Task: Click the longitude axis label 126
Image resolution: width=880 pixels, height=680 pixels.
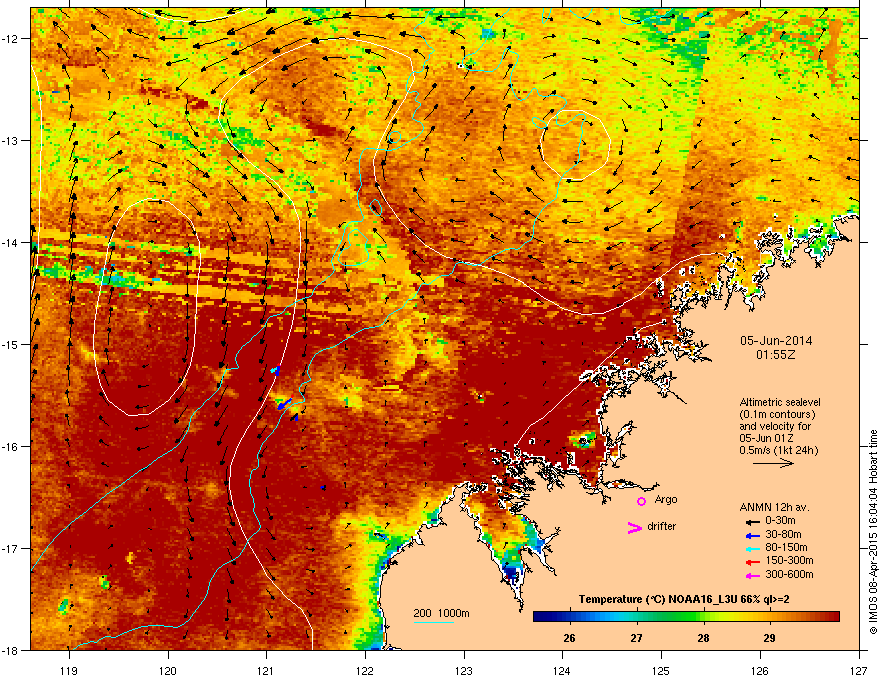Action: [760, 670]
